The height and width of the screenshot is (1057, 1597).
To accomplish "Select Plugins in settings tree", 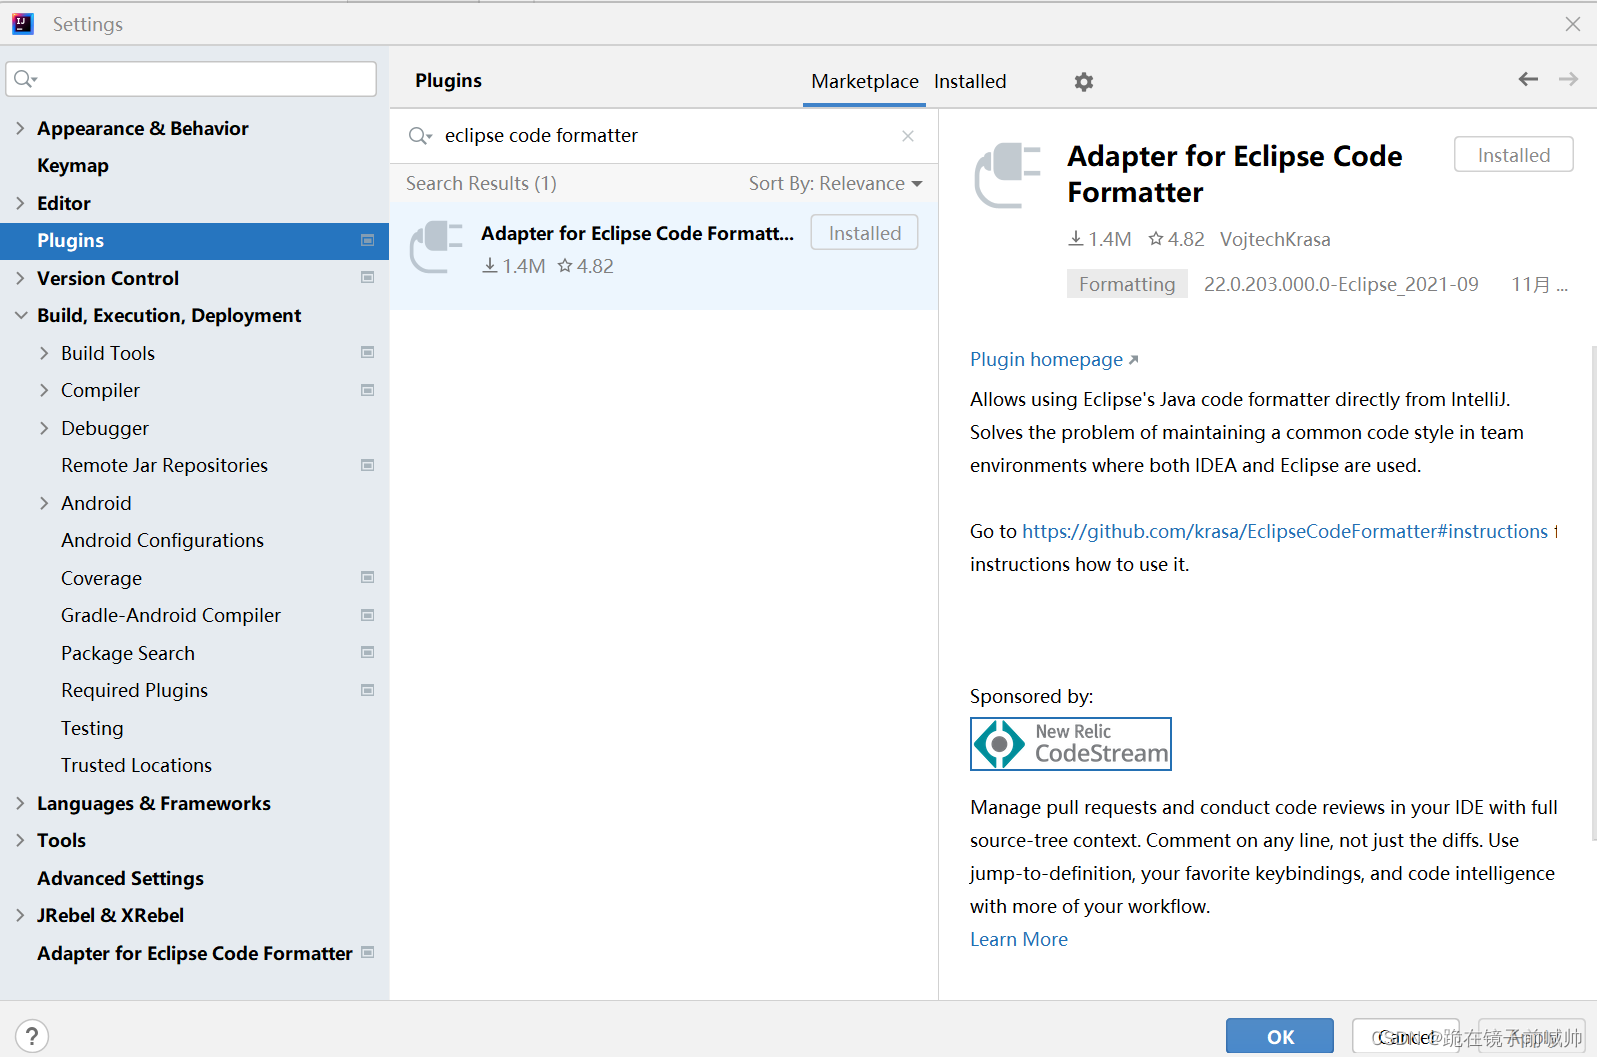I will tap(194, 241).
